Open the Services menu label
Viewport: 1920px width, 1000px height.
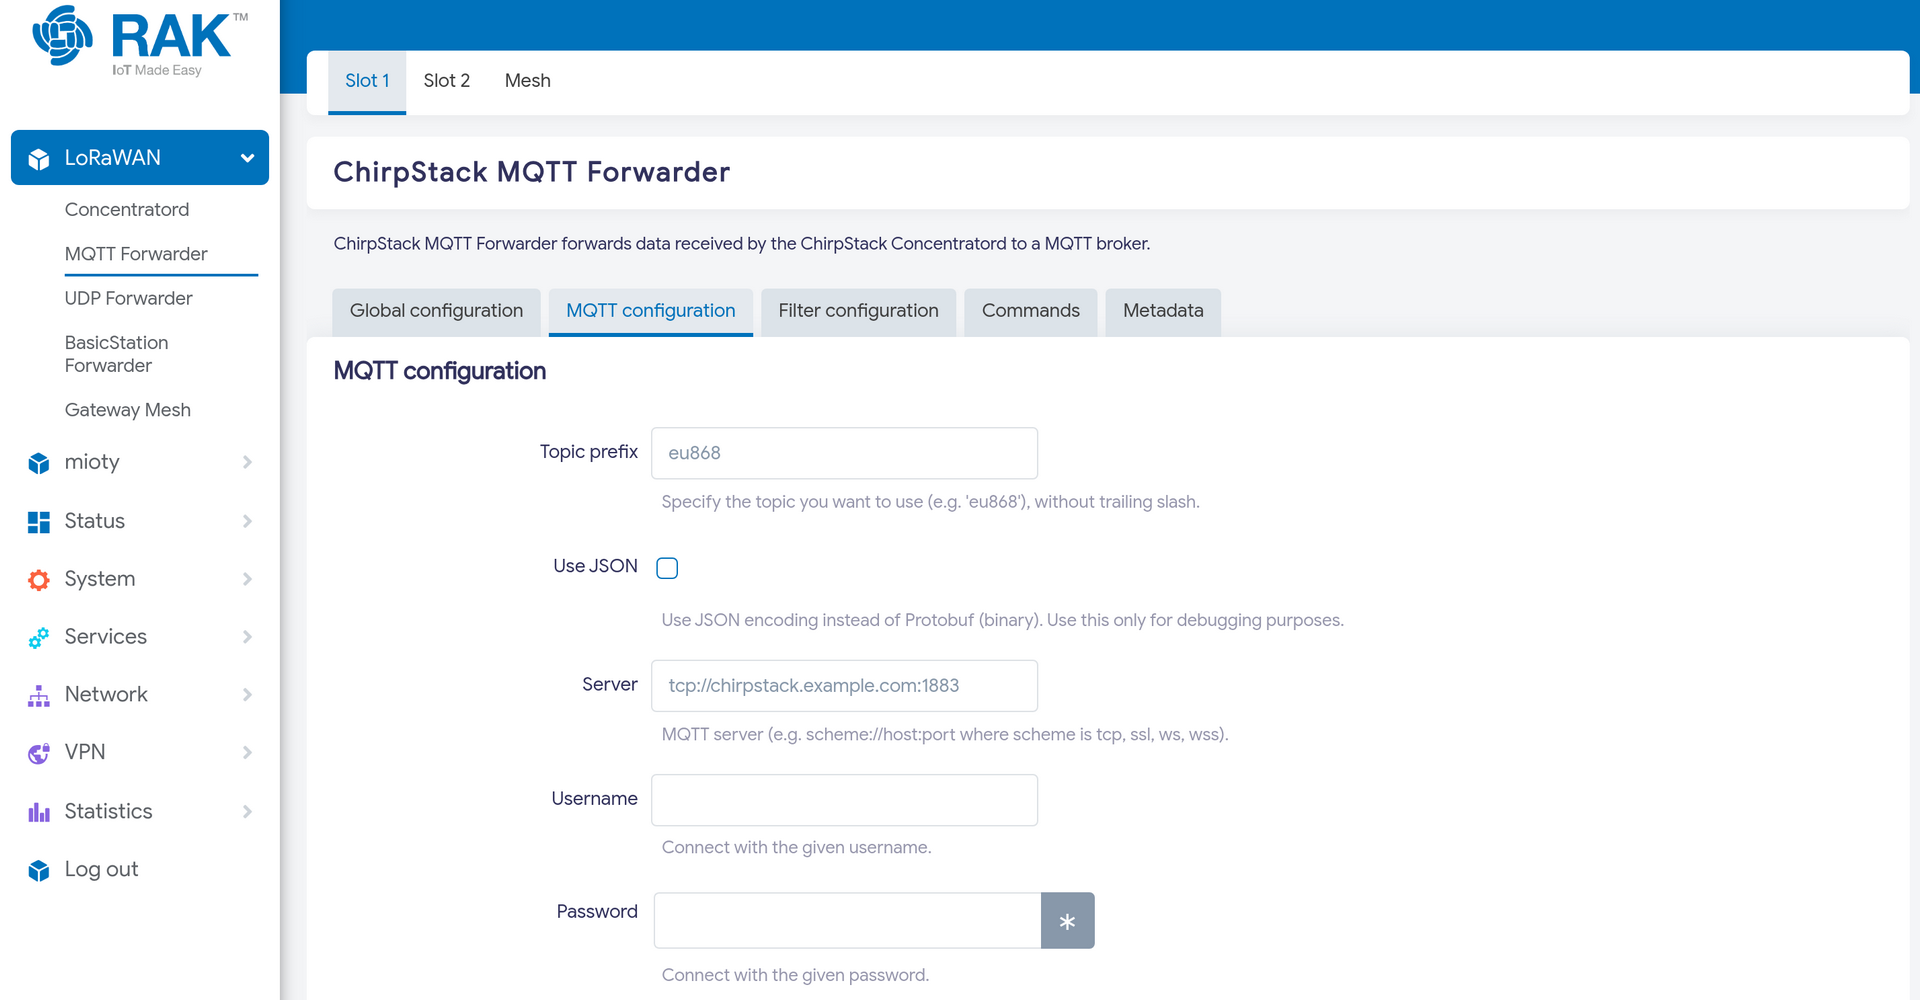pyautogui.click(x=105, y=637)
